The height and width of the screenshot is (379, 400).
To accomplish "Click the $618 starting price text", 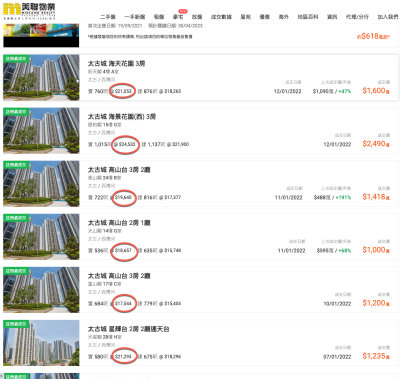I will [373, 36].
